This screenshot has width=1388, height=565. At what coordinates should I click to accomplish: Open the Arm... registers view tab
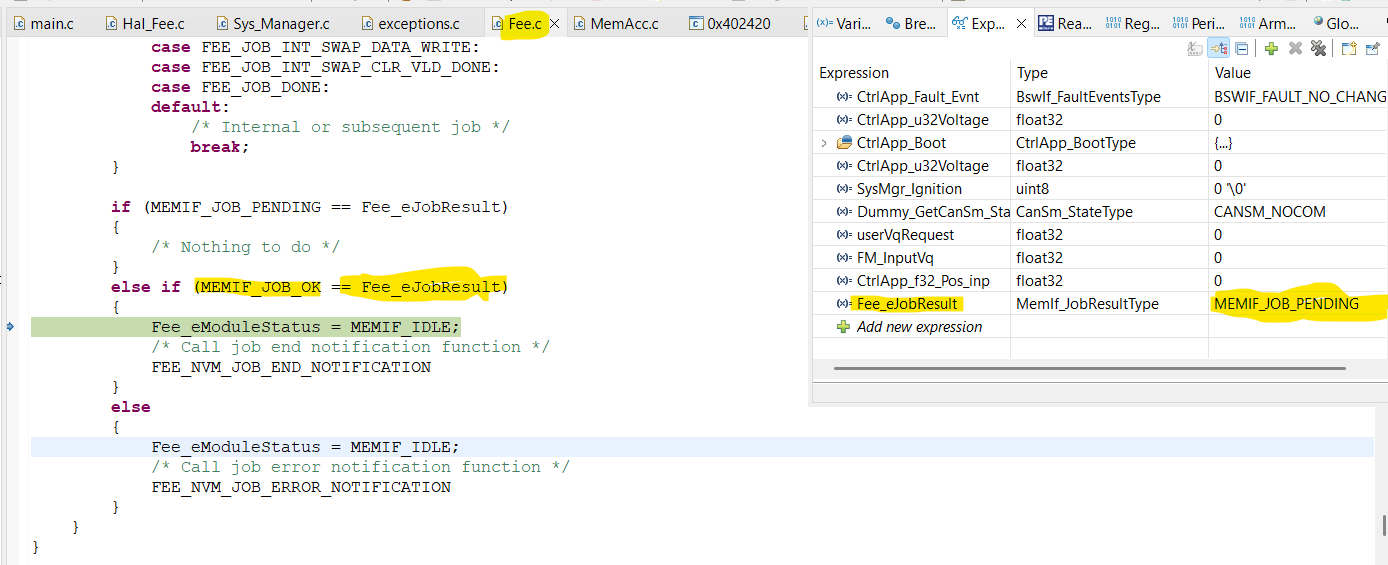(x=1267, y=23)
